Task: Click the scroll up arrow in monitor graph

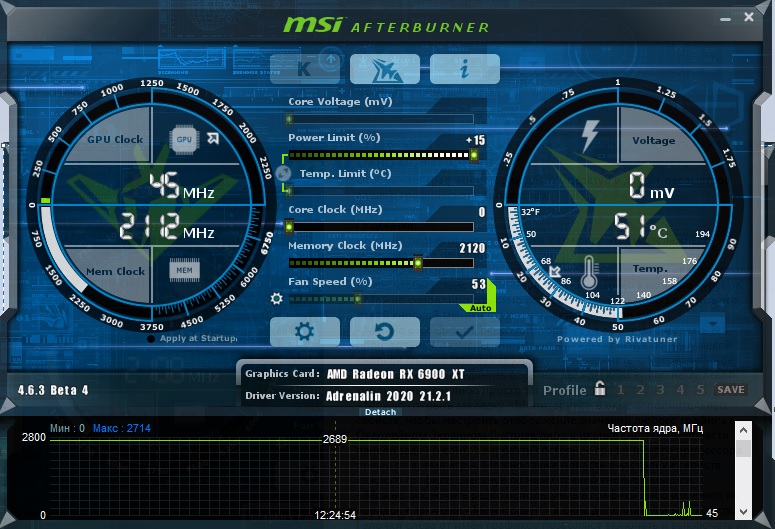Action: coord(743,431)
